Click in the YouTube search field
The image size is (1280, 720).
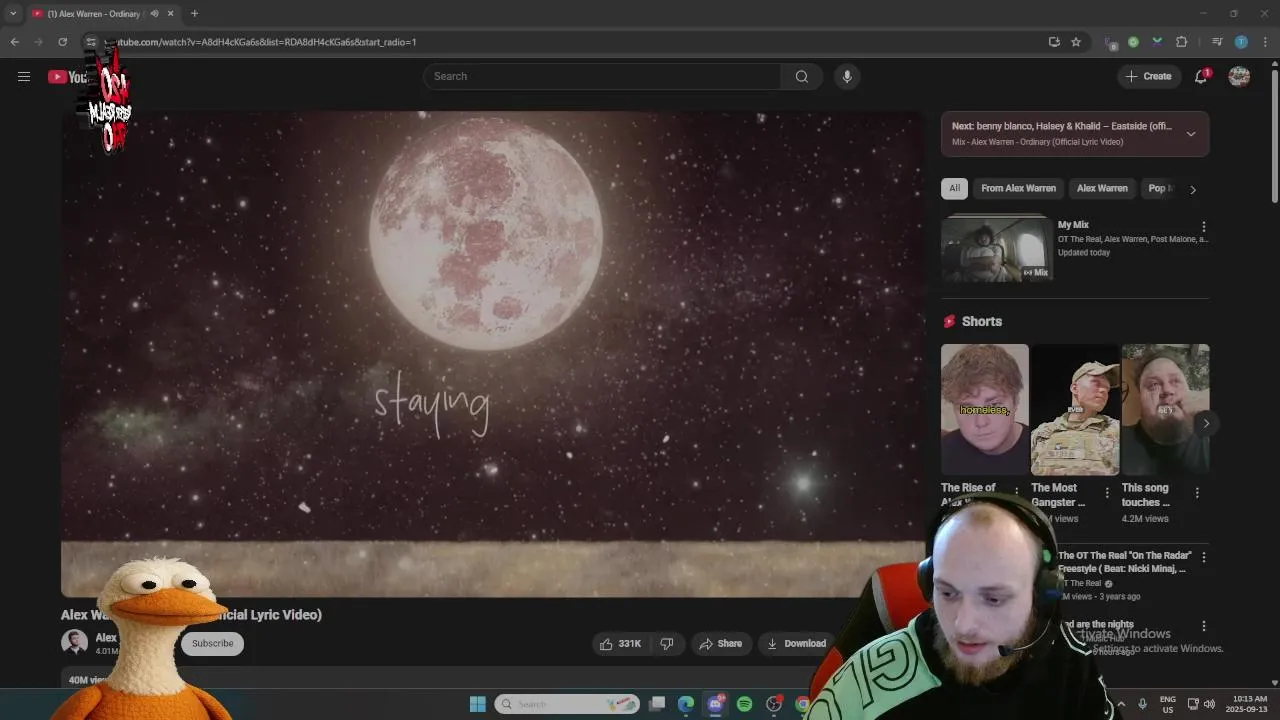pyautogui.click(x=602, y=77)
